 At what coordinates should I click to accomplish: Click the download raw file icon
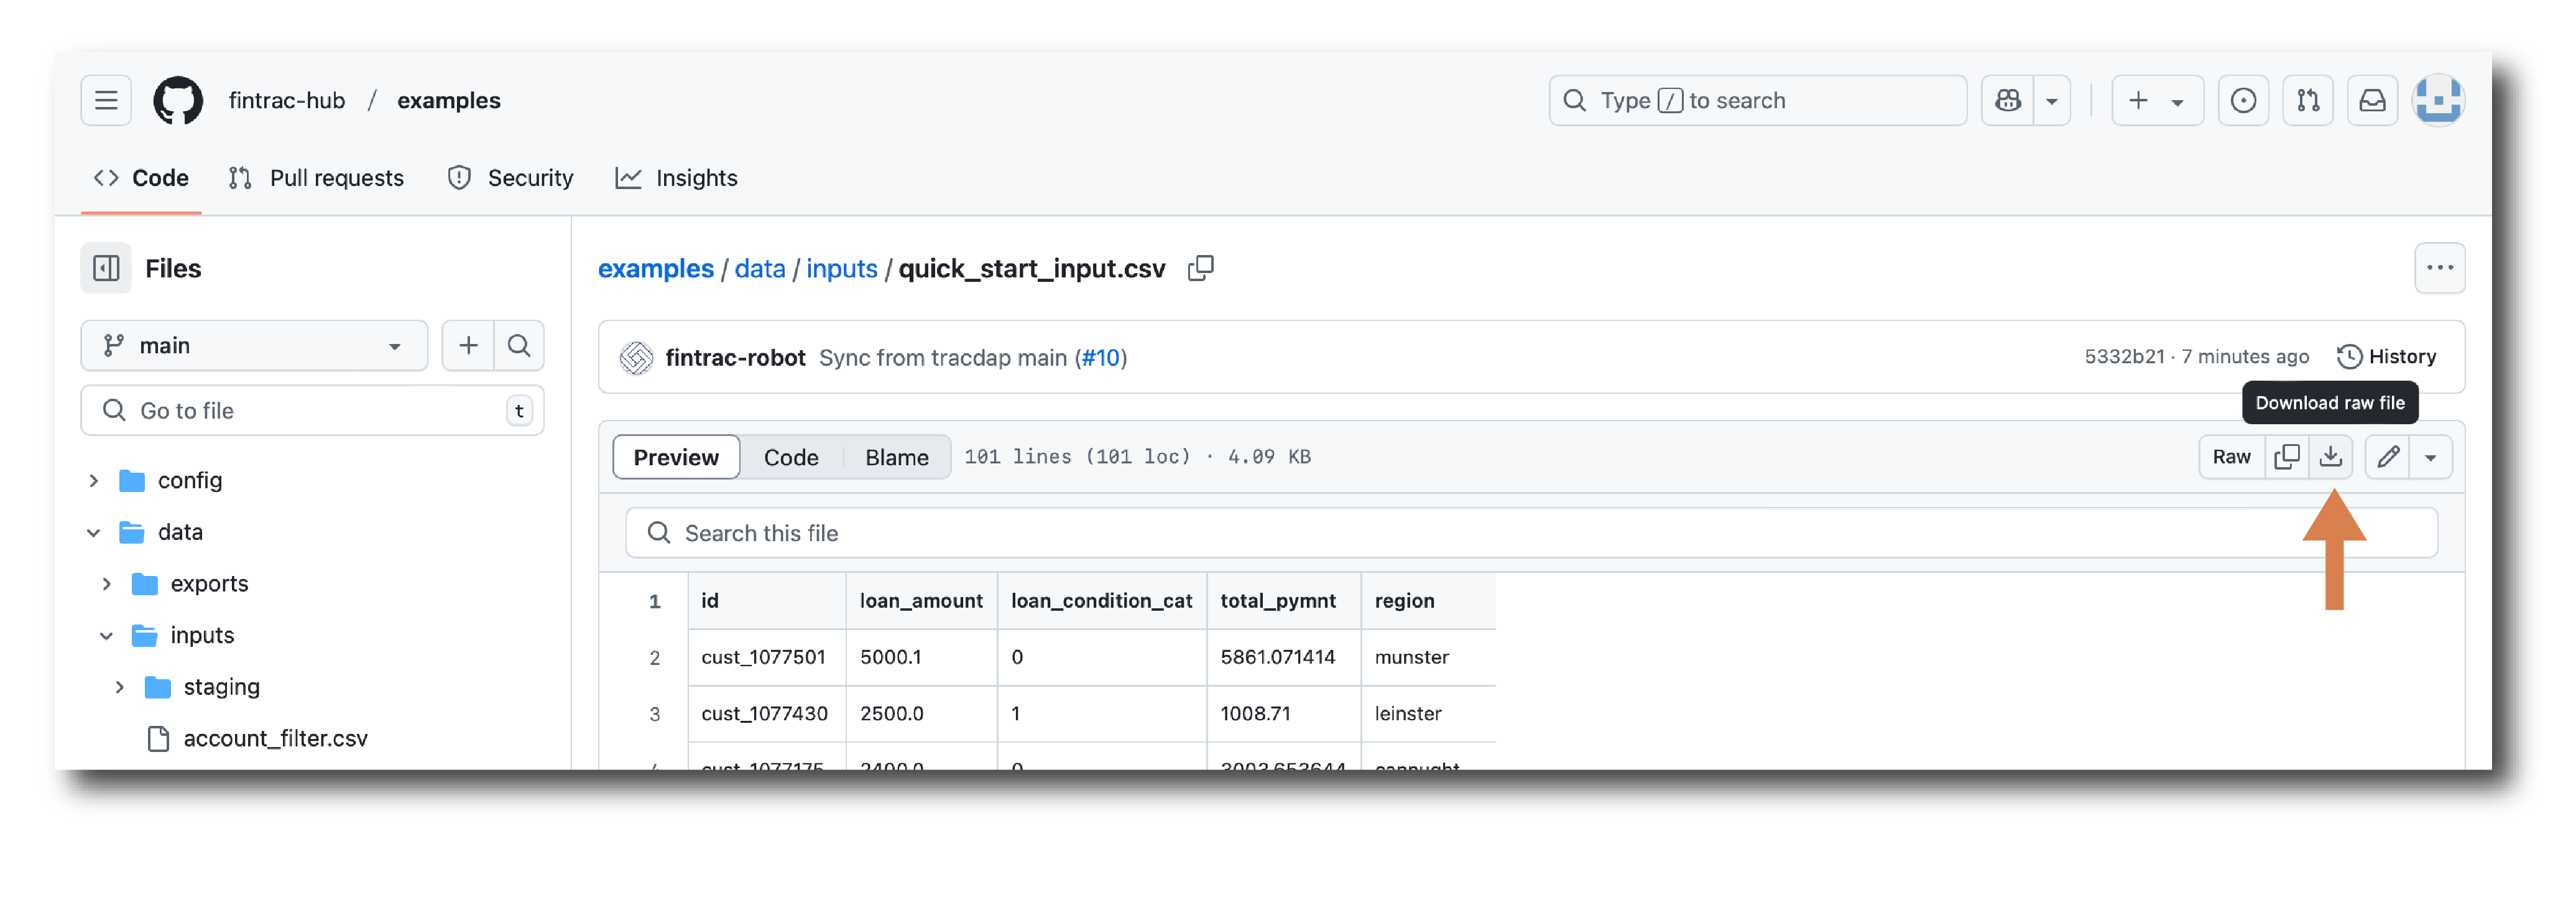pos(2330,457)
